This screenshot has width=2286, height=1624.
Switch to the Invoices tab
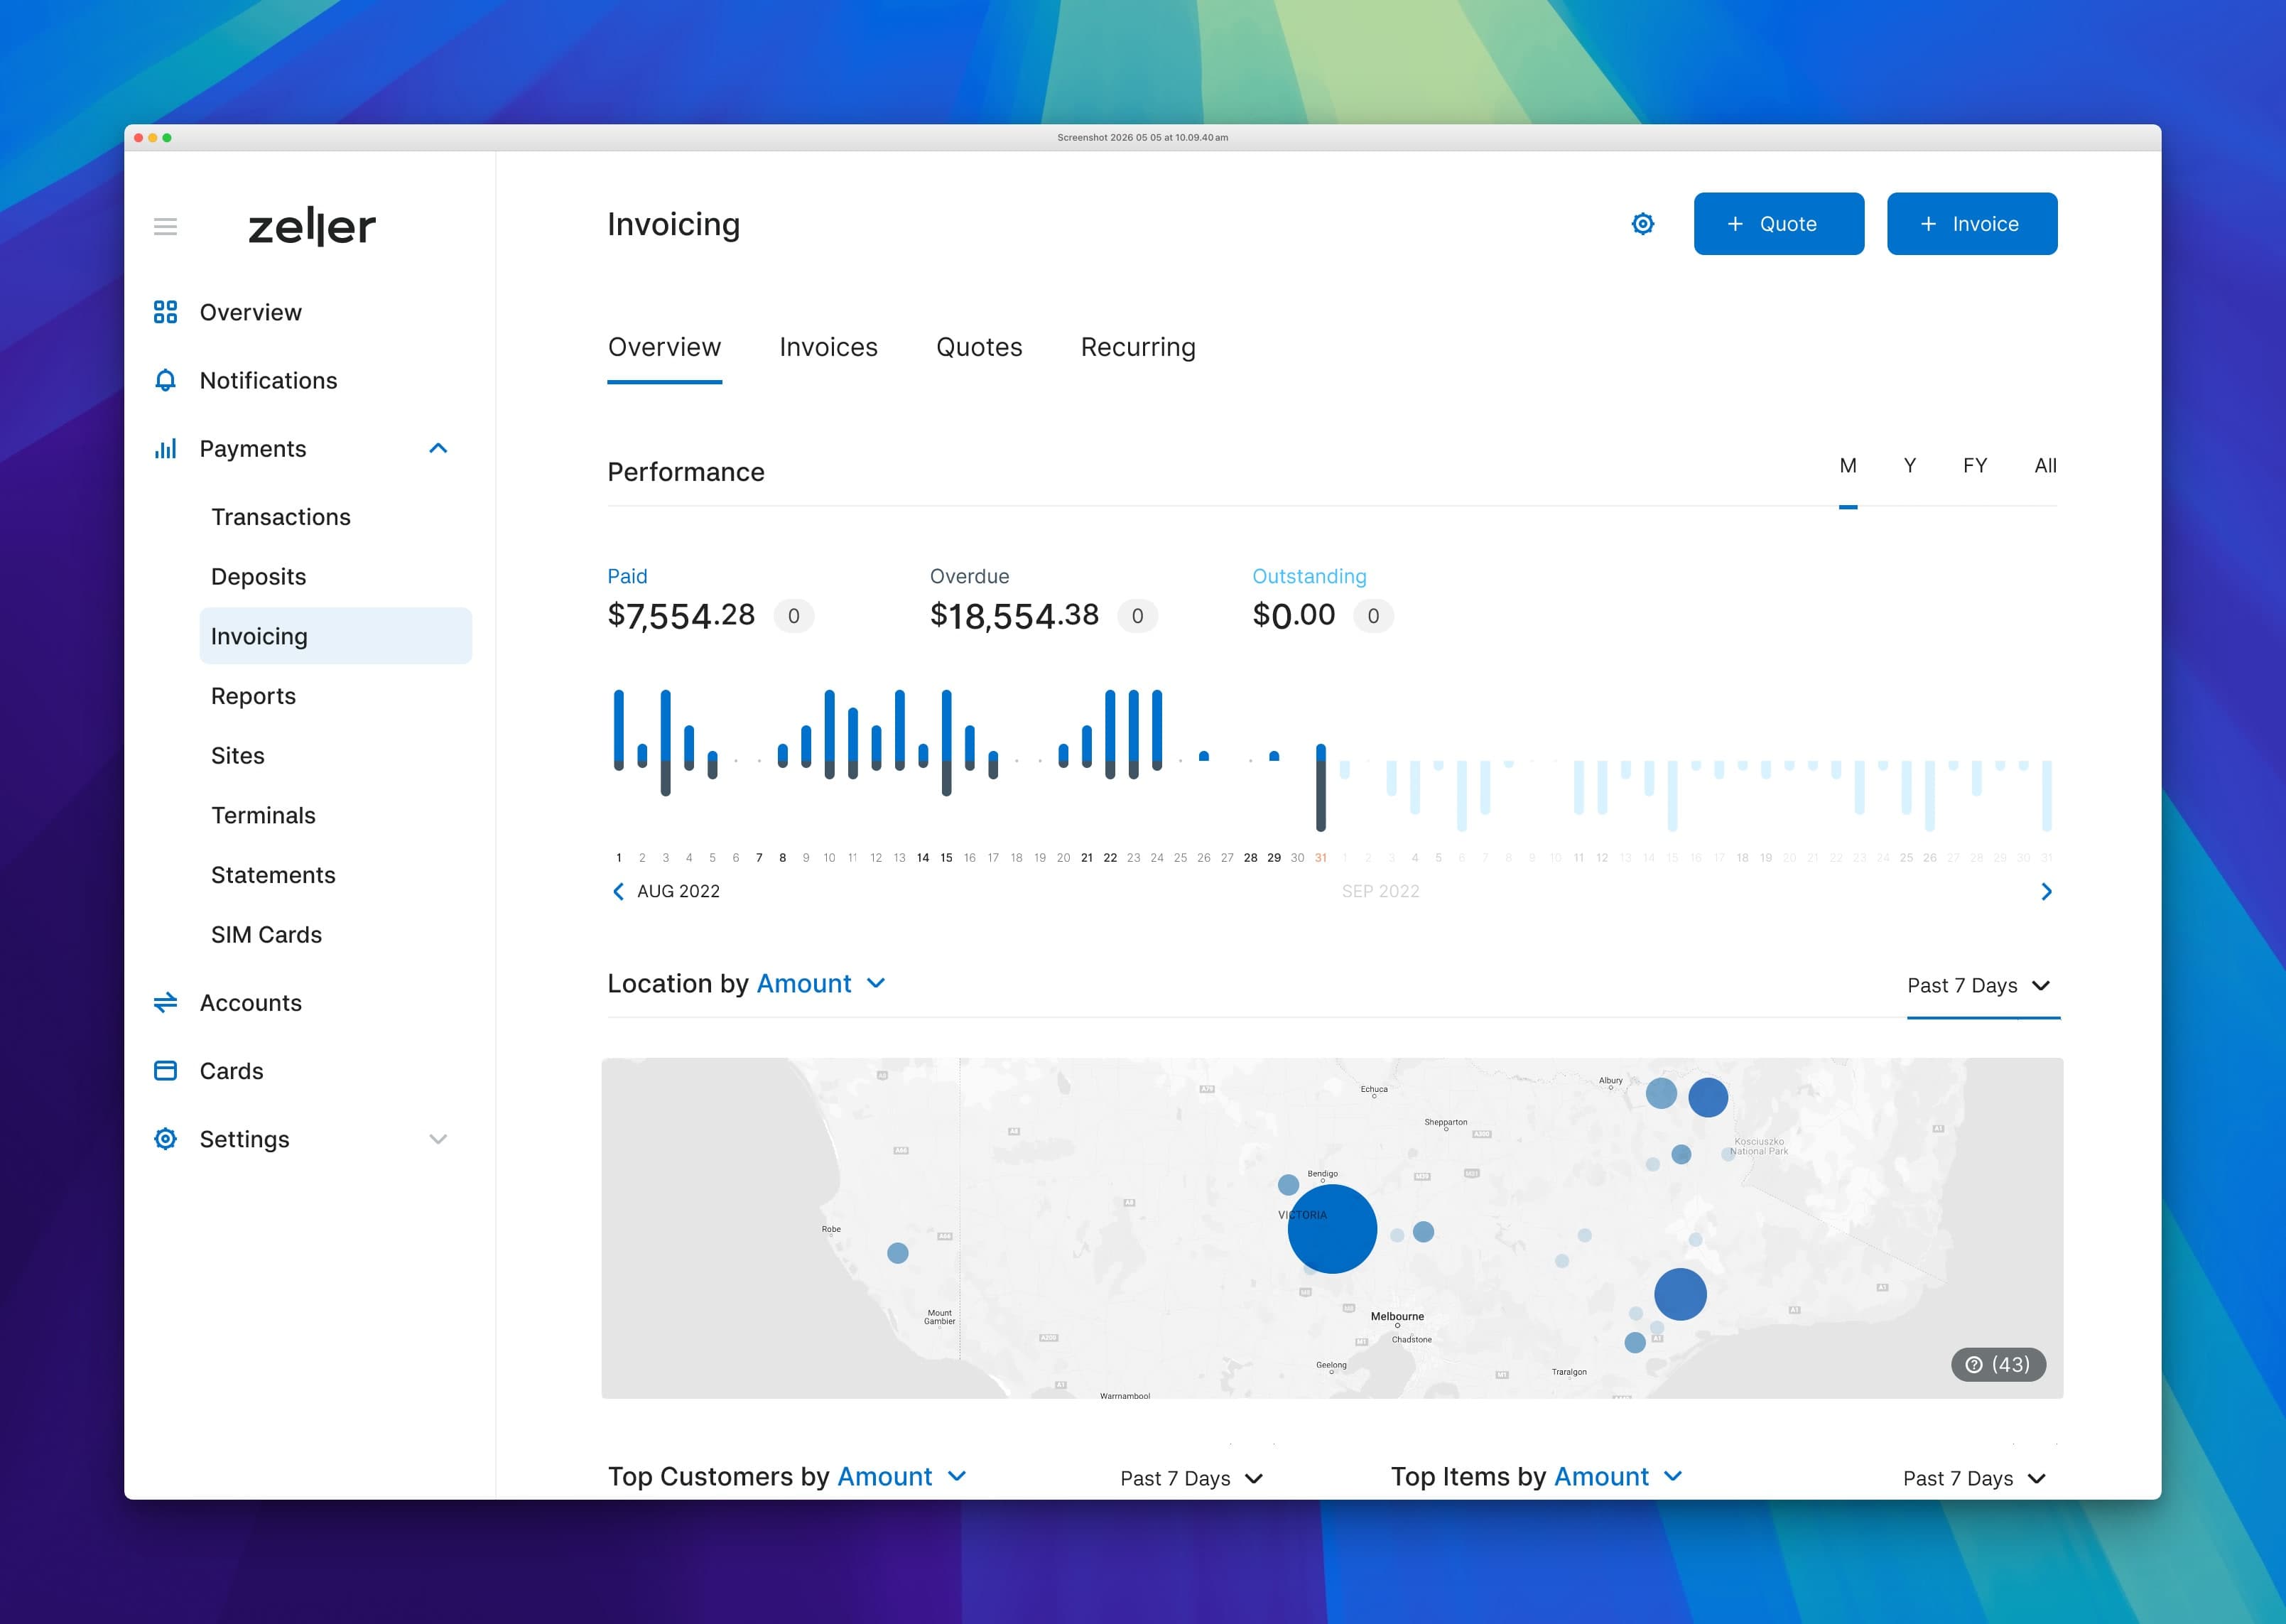pyautogui.click(x=828, y=347)
